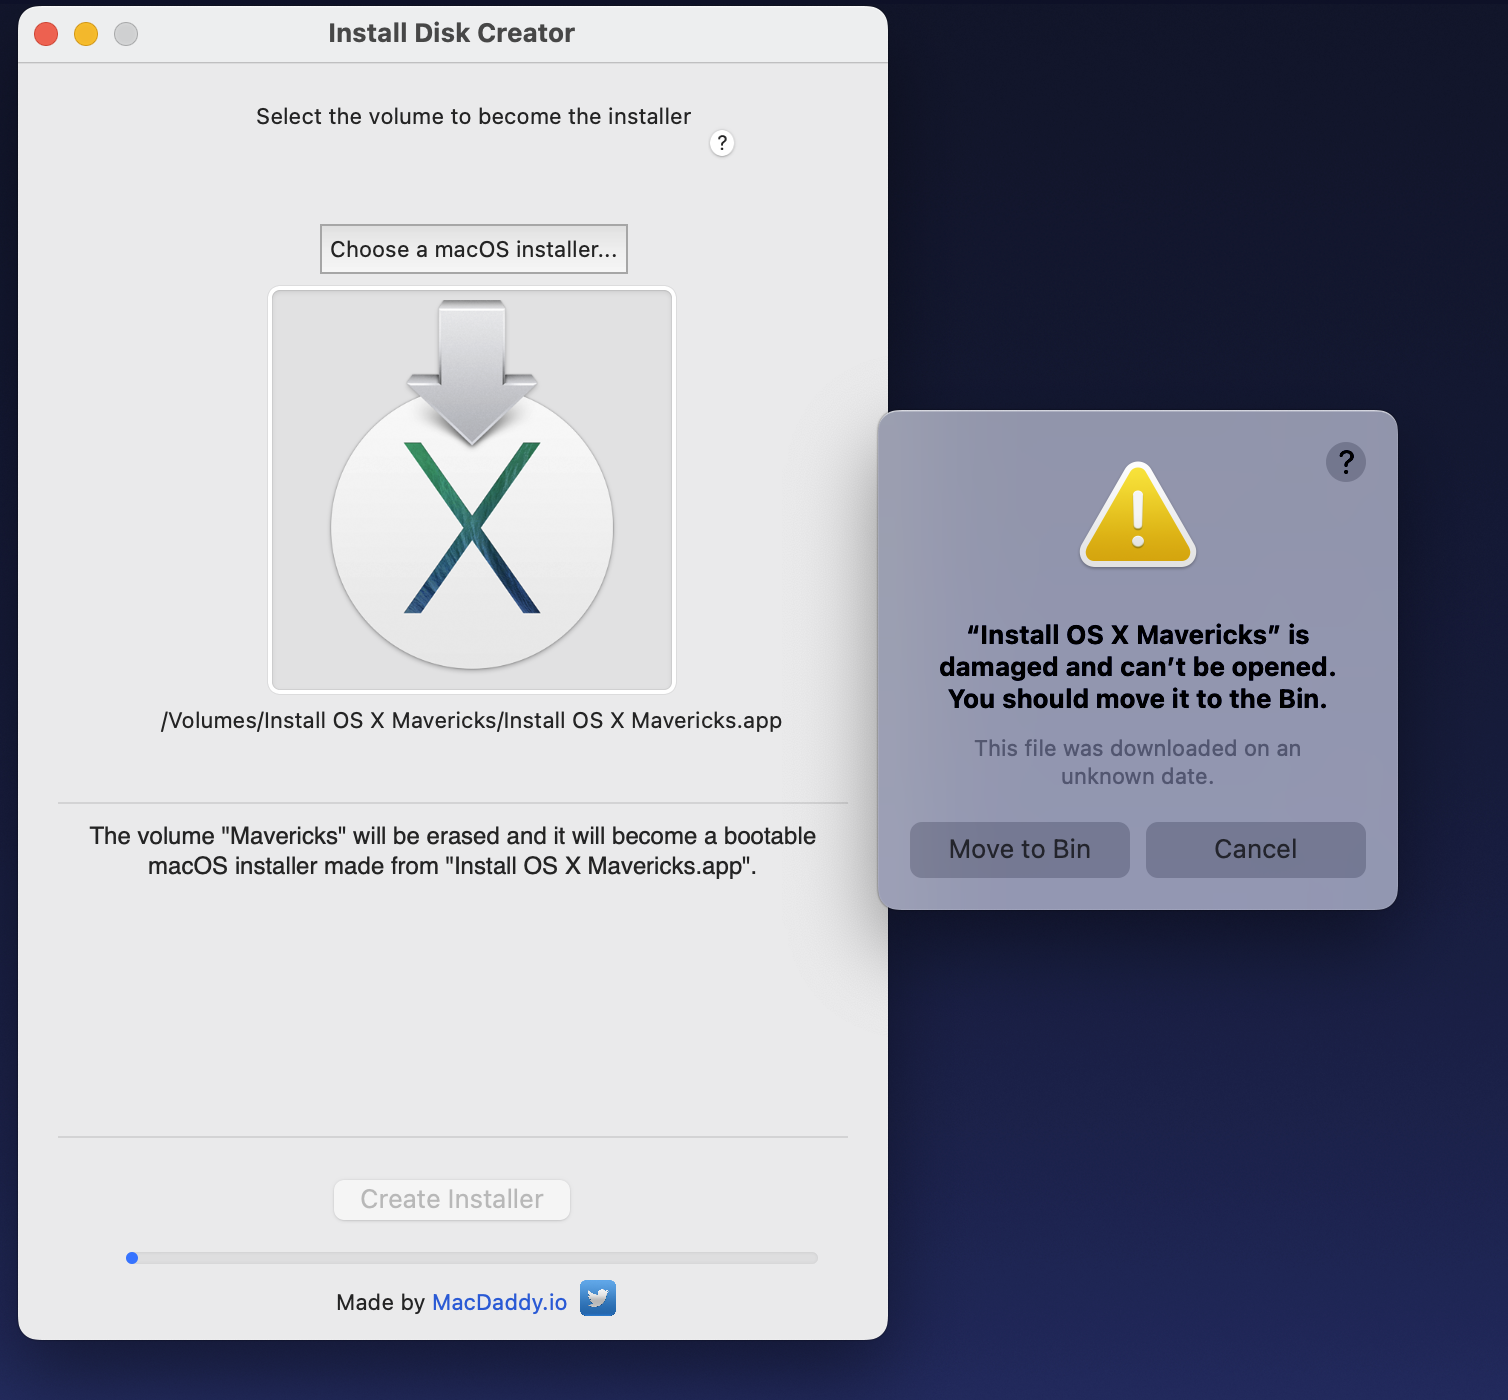Cancel the damaged-file alert
This screenshot has width=1508, height=1400.
click(1256, 849)
